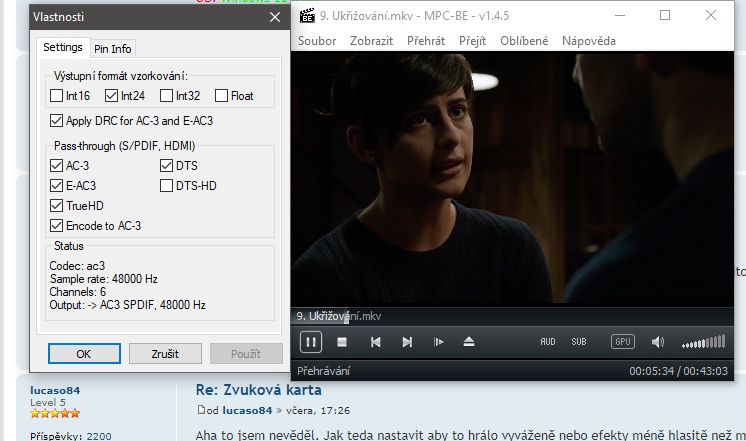Step forward one frame
The height and width of the screenshot is (441, 746).
coord(438,342)
